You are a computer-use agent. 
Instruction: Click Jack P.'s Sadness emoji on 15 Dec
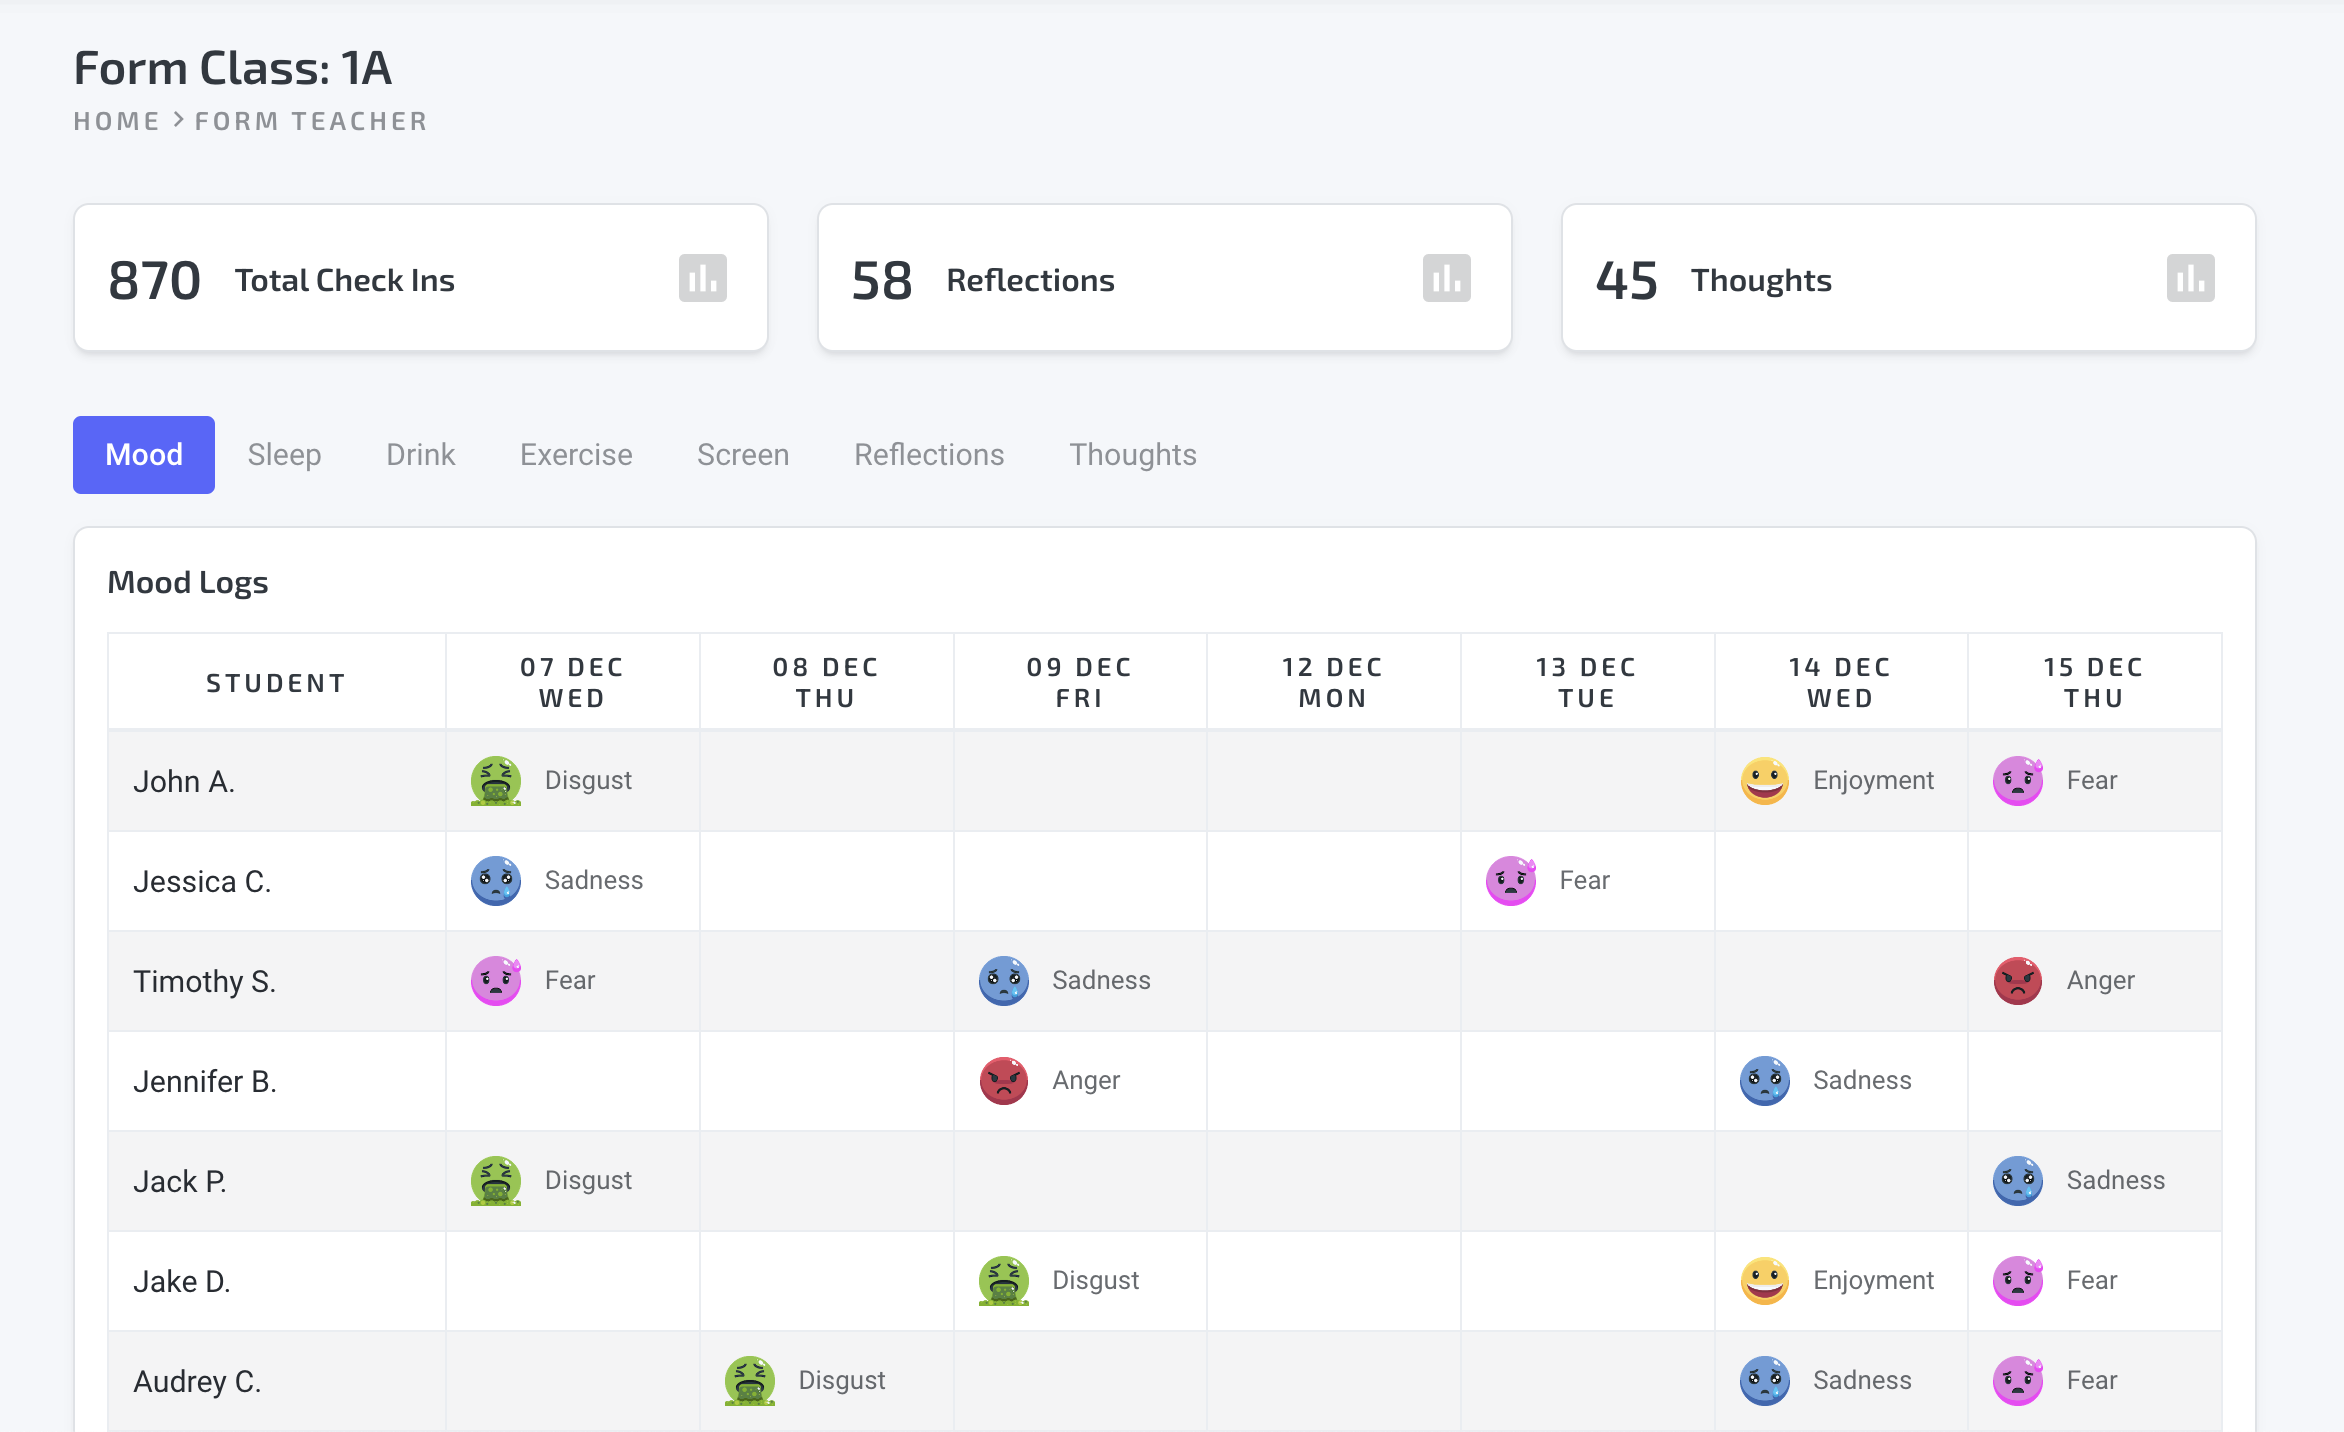[2018, 1181]
